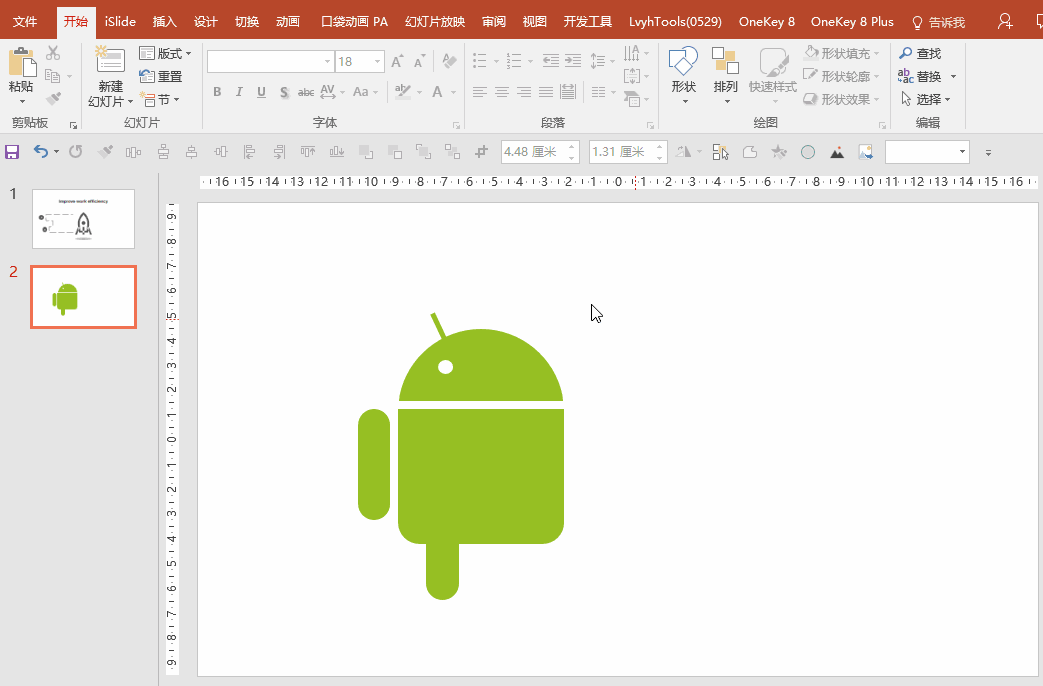
Task: Align text left
Action: click(x=480, y=92)
